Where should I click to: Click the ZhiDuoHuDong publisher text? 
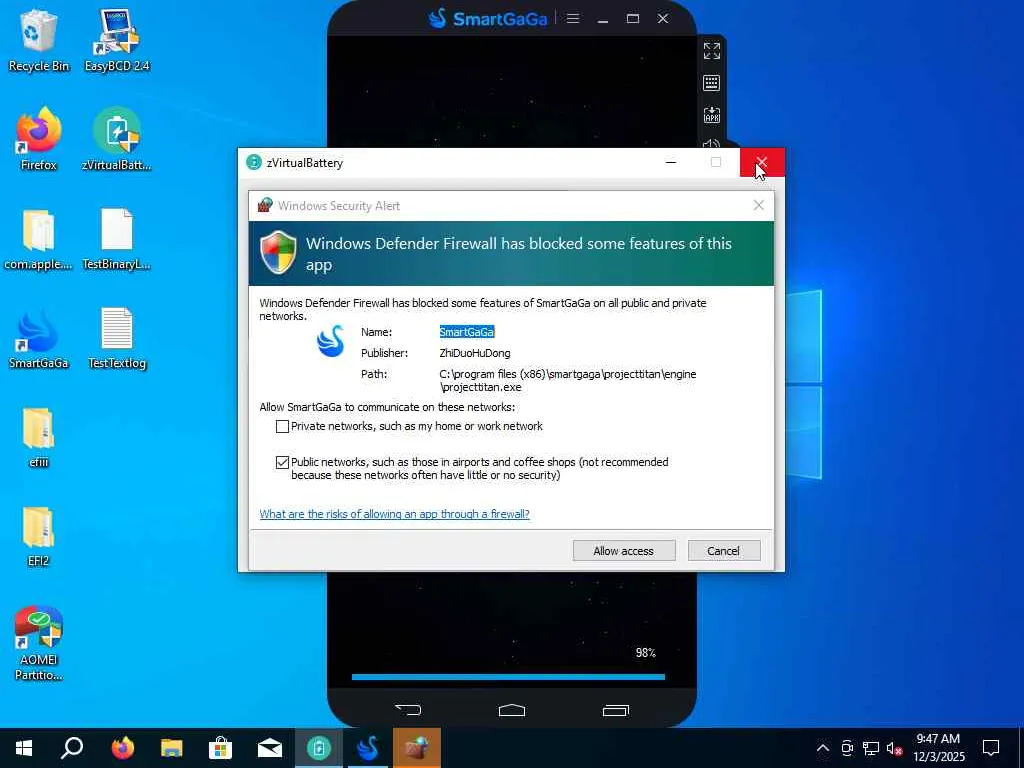point(475,353)
